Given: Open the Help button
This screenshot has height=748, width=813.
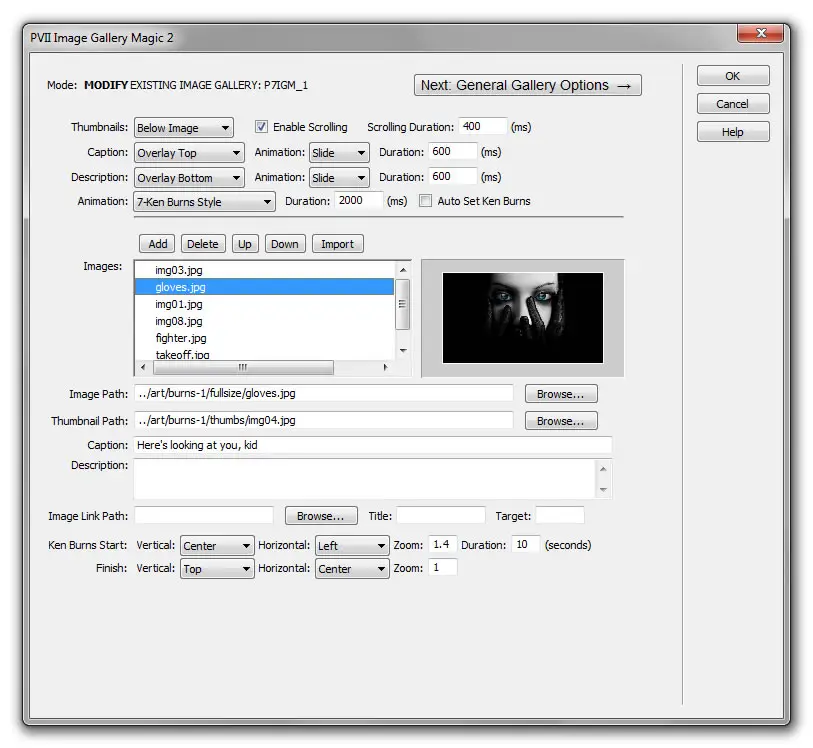Looking at the screenshot, I should tap(733, 132).
